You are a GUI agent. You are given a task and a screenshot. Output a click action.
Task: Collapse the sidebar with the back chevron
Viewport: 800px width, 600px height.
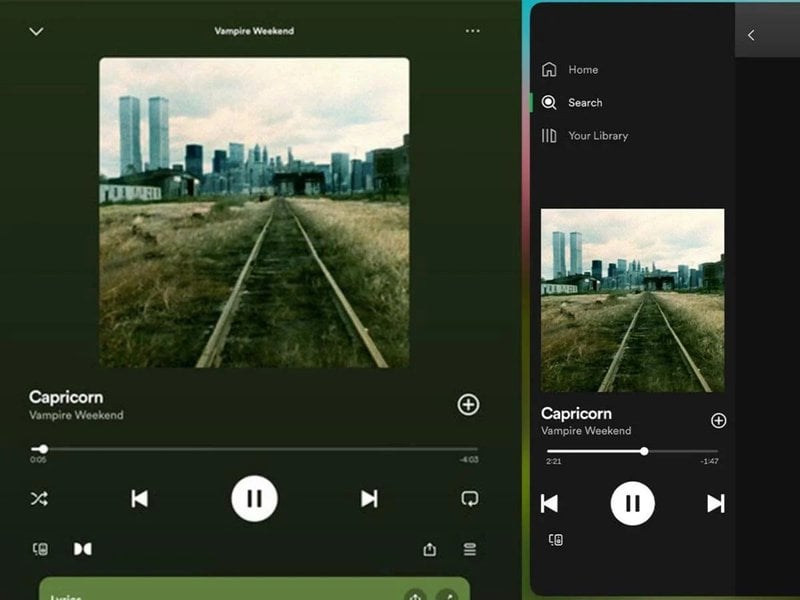pyautogui.click(x=751, y=34)
